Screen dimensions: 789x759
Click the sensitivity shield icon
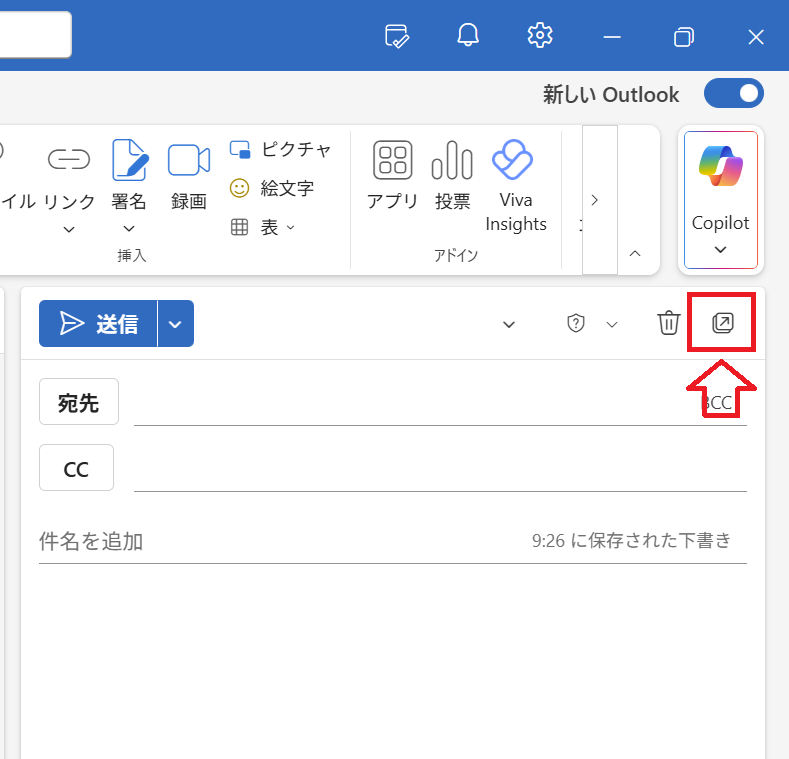(x=576, y=323)
